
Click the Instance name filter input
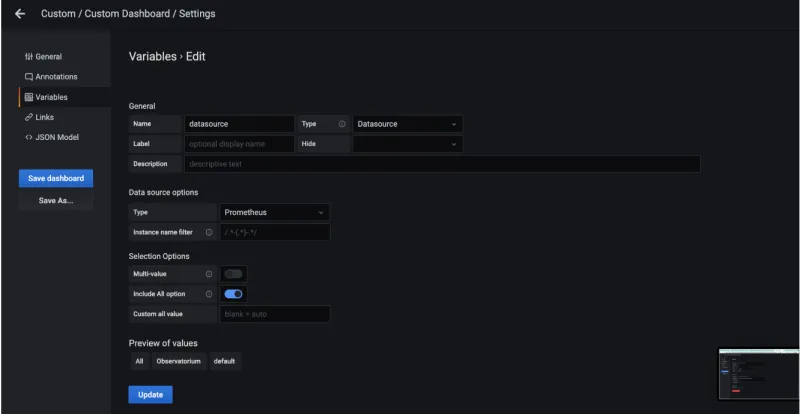click(x=274, y=232)
